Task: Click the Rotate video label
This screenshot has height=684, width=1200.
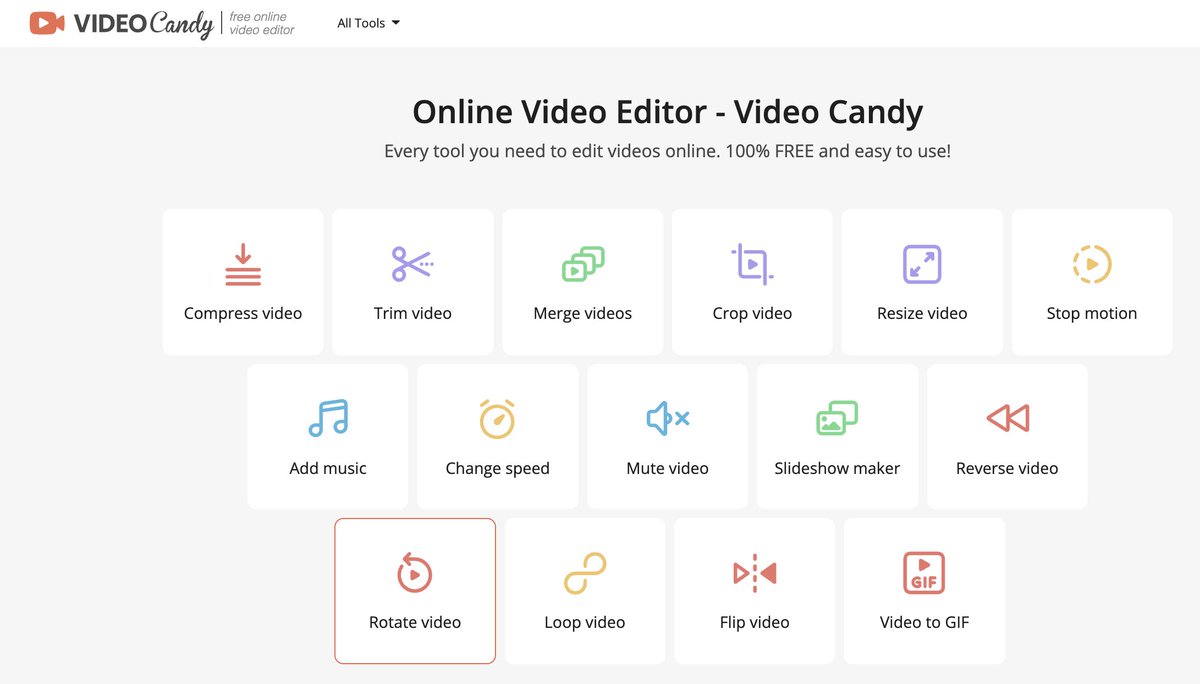Action: [x=415, y=622]
